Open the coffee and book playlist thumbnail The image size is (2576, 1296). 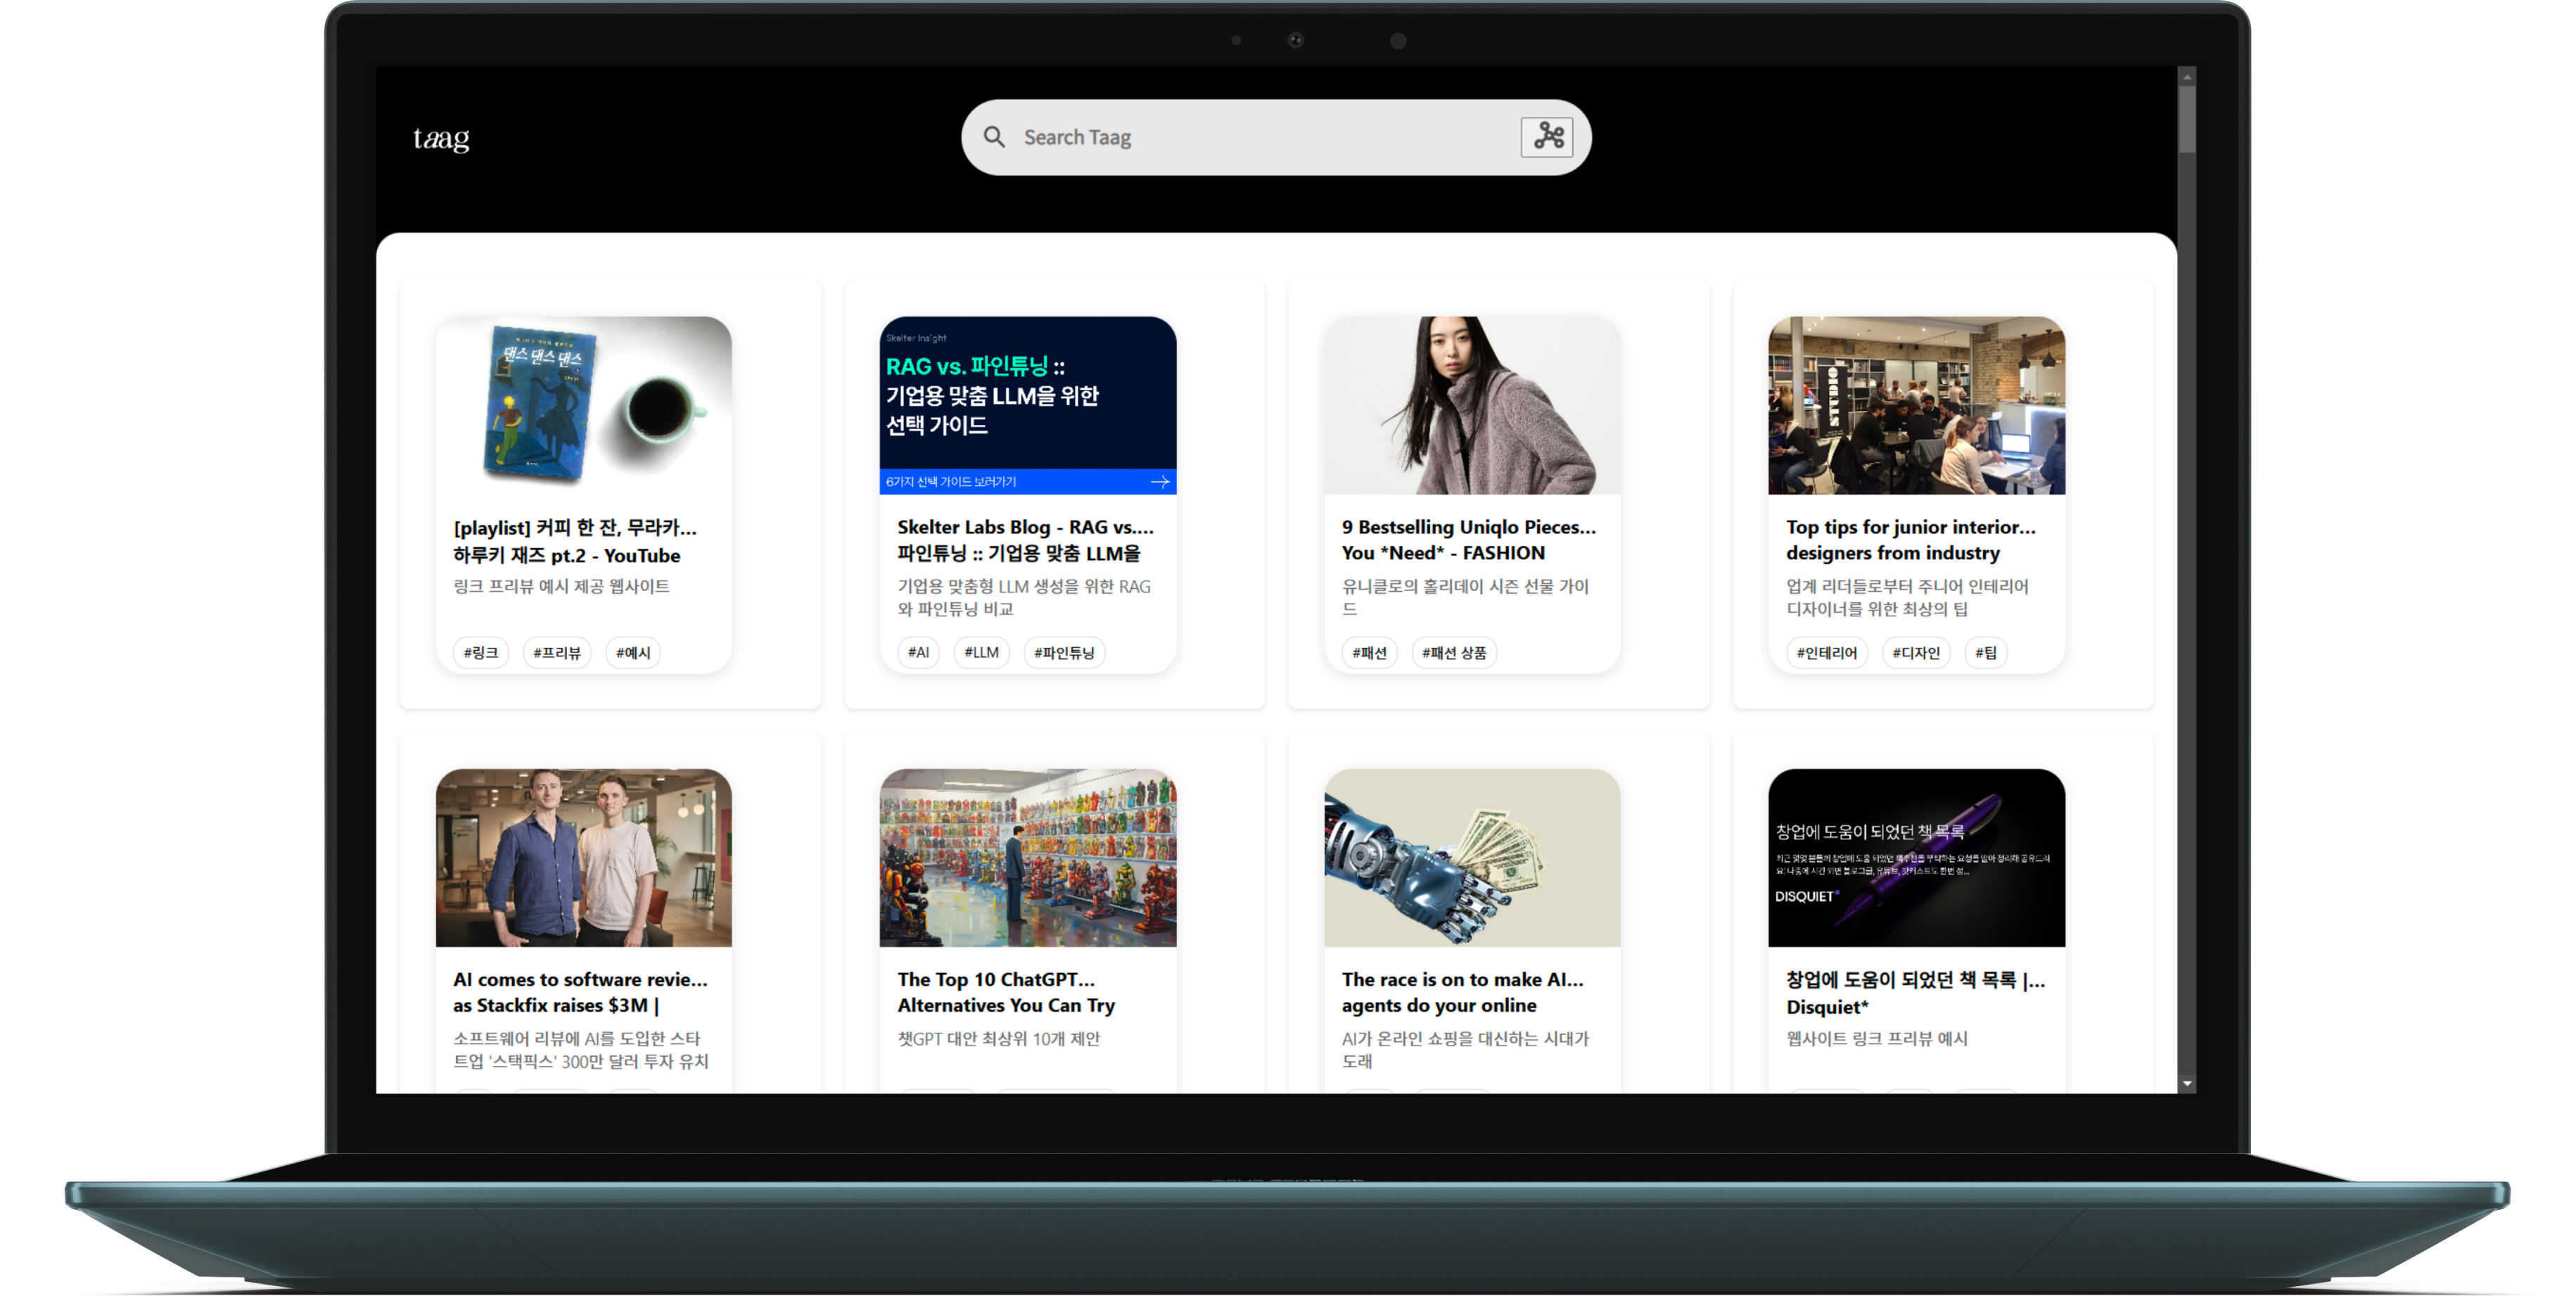[584, 405]
